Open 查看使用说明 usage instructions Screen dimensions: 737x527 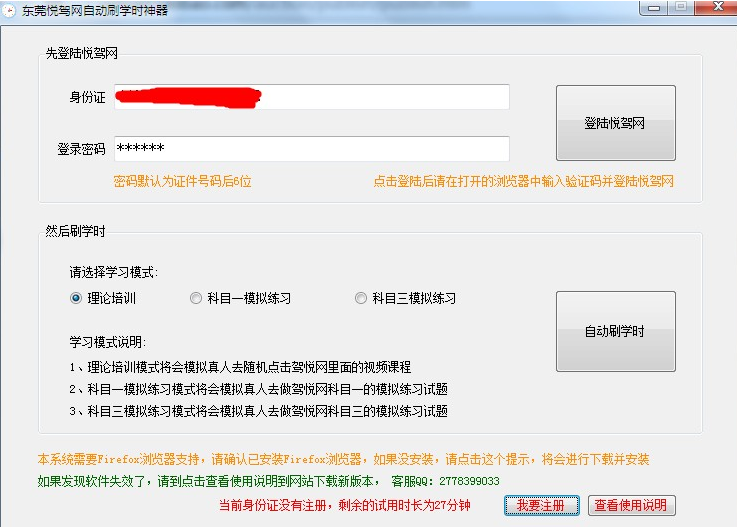click(632, 505)
